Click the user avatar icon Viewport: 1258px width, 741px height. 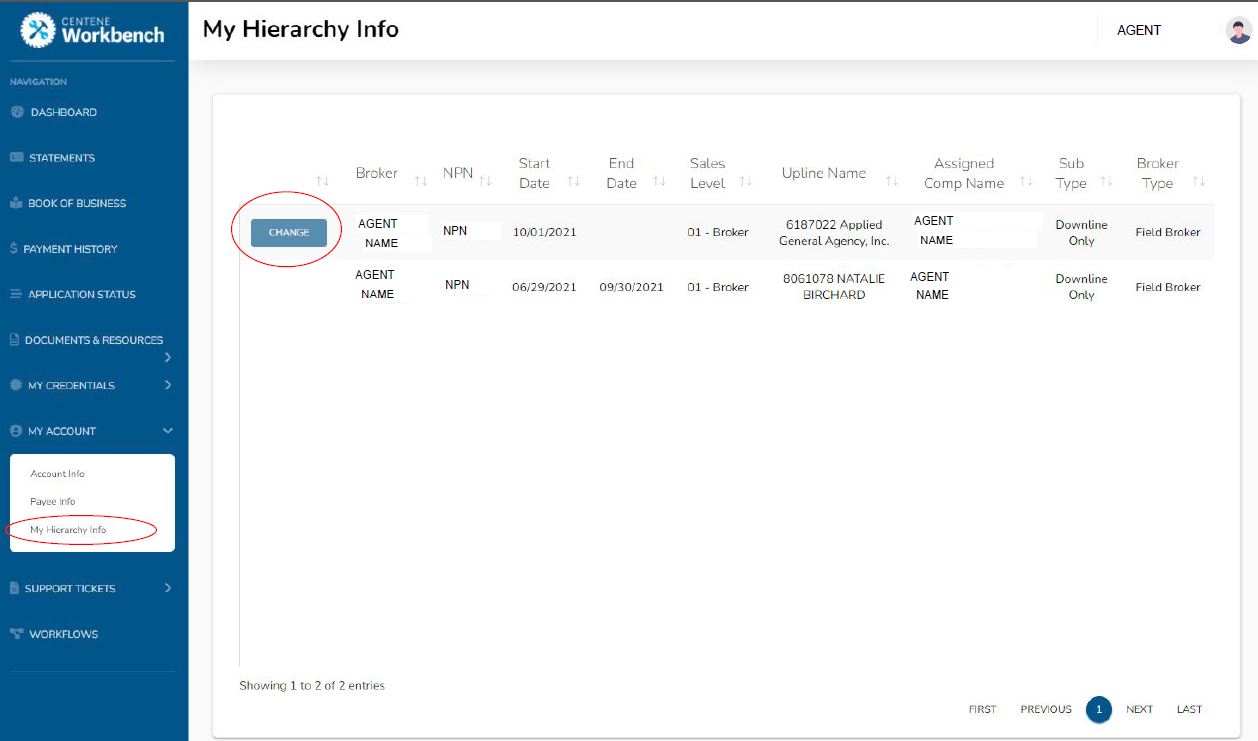1238,30
